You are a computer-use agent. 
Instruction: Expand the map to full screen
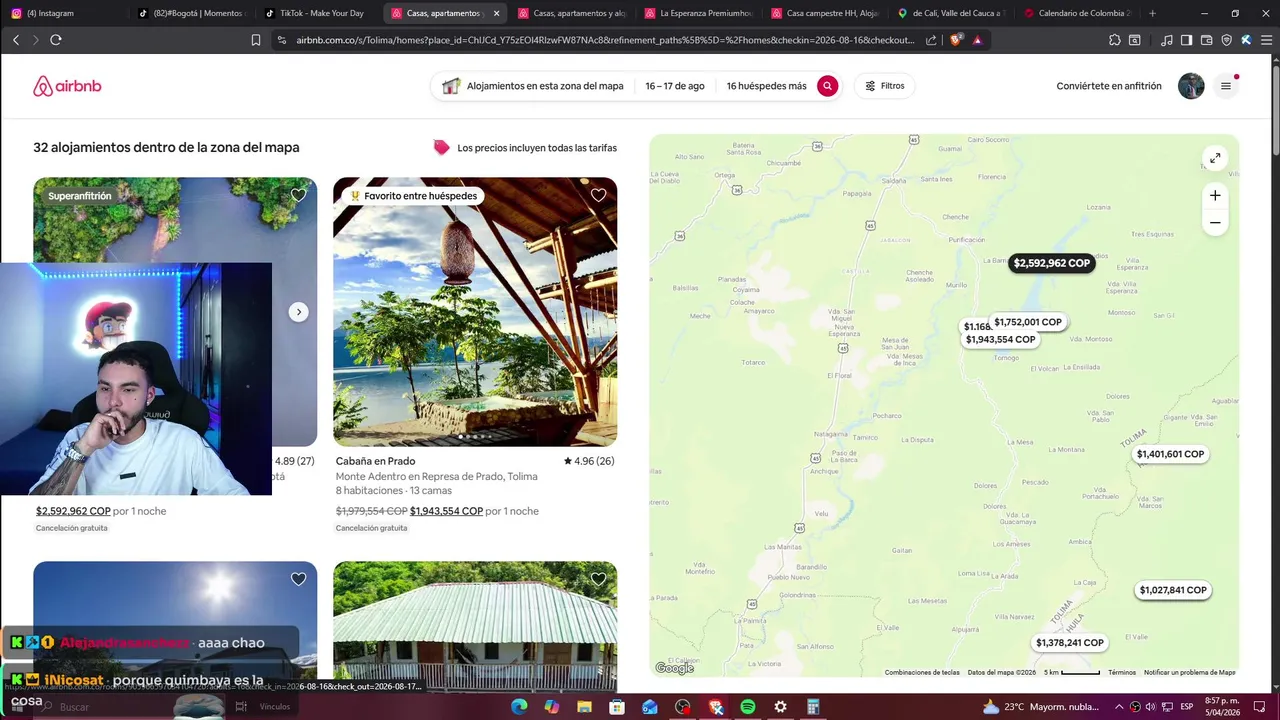1215,158
